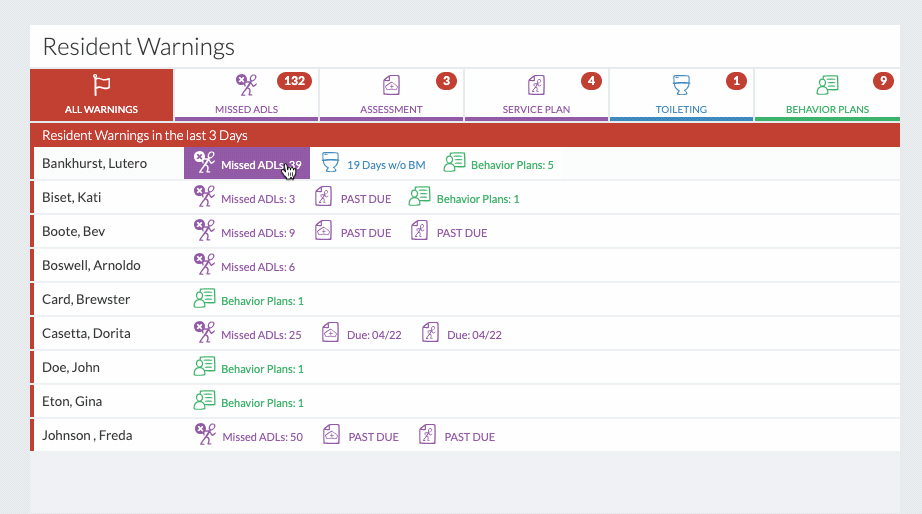Click 'Behavior Plans: 5' for Bankhurst, Lutero

pos(511,165)
